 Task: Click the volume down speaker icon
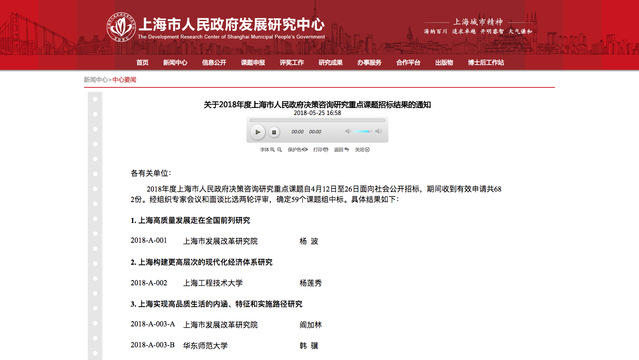348,131
